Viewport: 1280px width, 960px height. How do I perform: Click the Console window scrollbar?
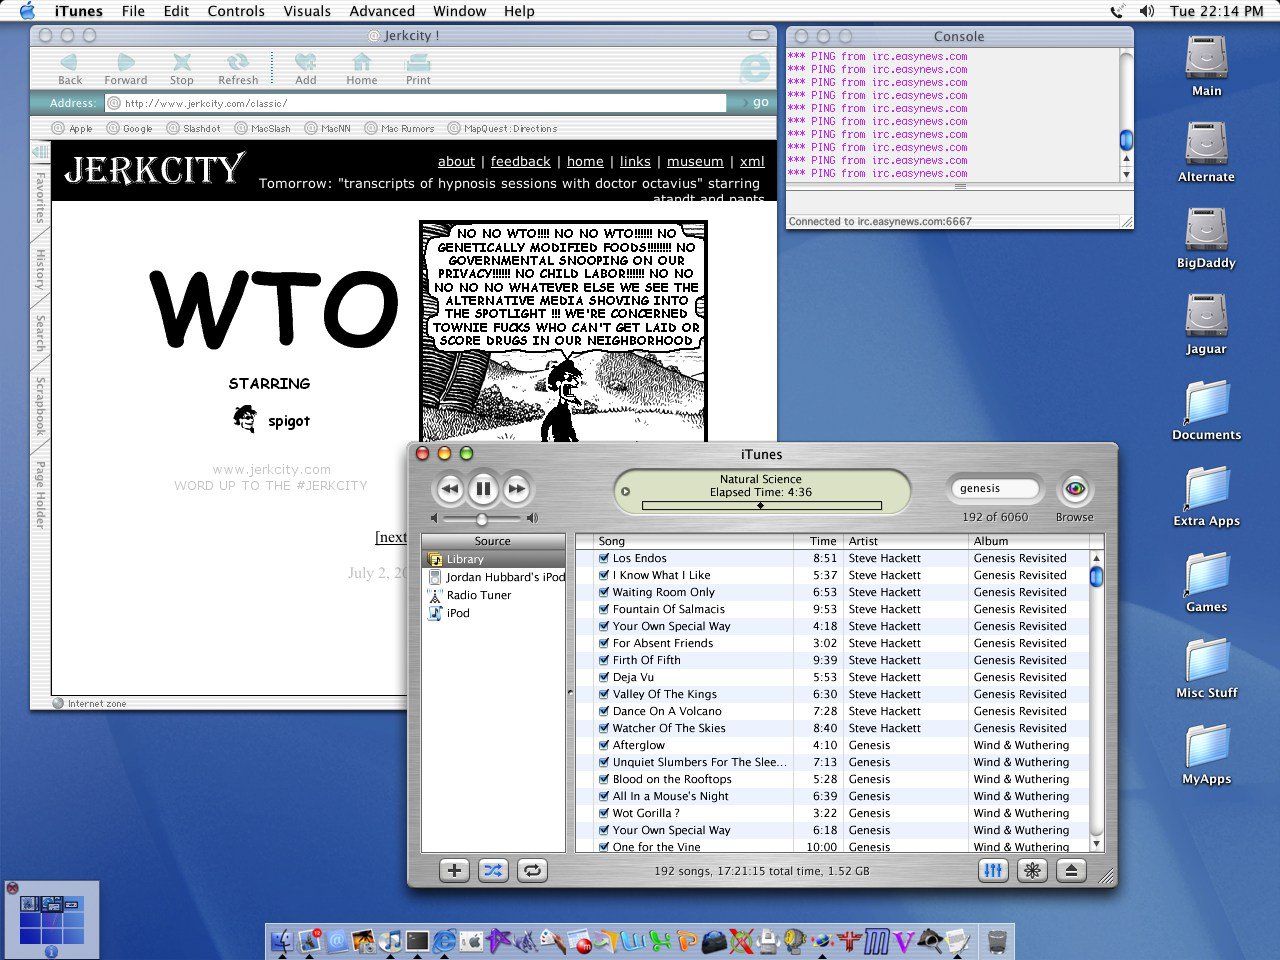pos(1126,116)
